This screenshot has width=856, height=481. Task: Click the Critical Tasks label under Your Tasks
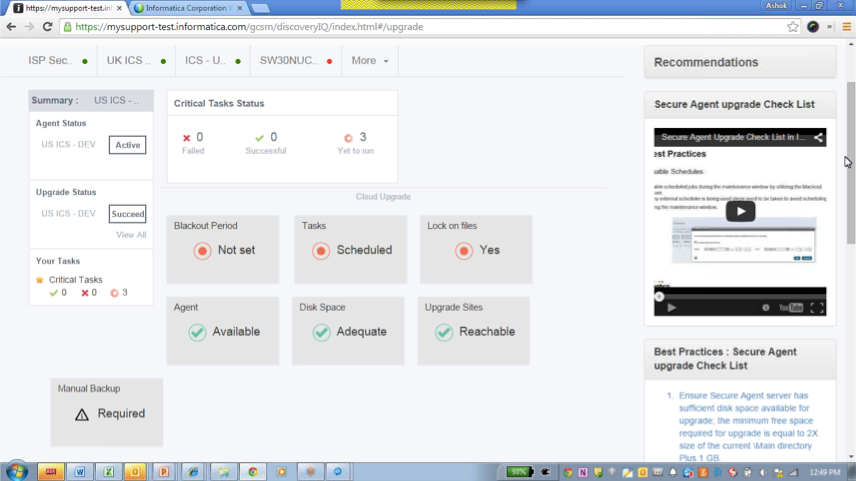coord(75,280)
